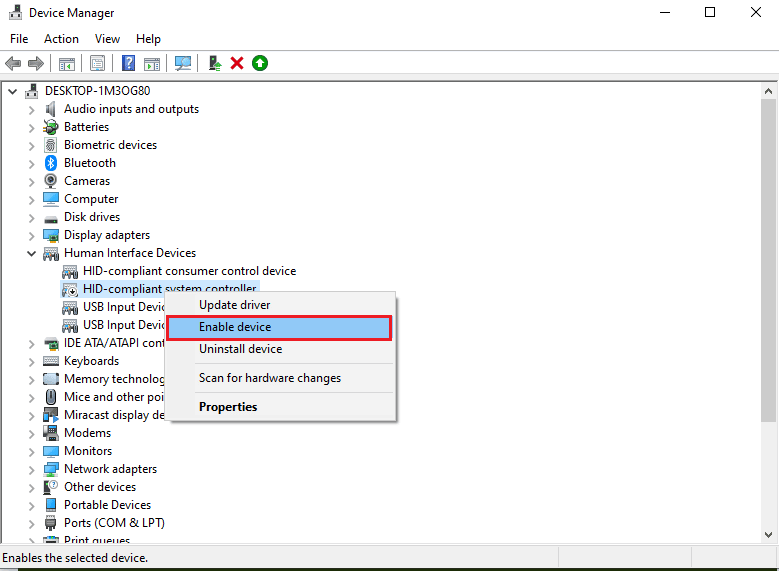Toggle the console tree show/hide icon
779x571 pixels.
pos(67,64)
